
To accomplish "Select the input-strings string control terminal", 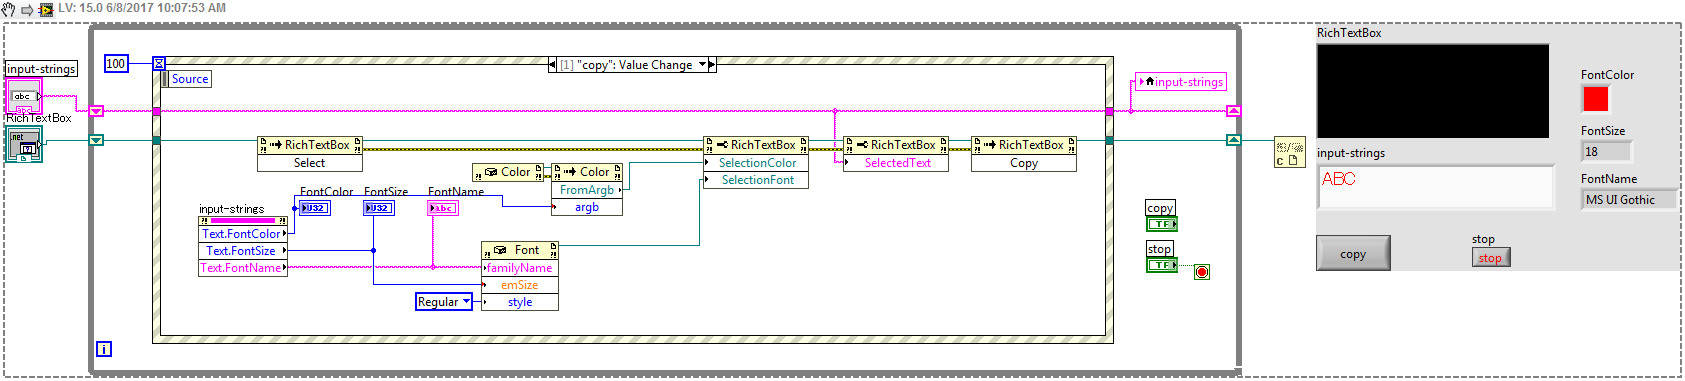I will point(25,96).
